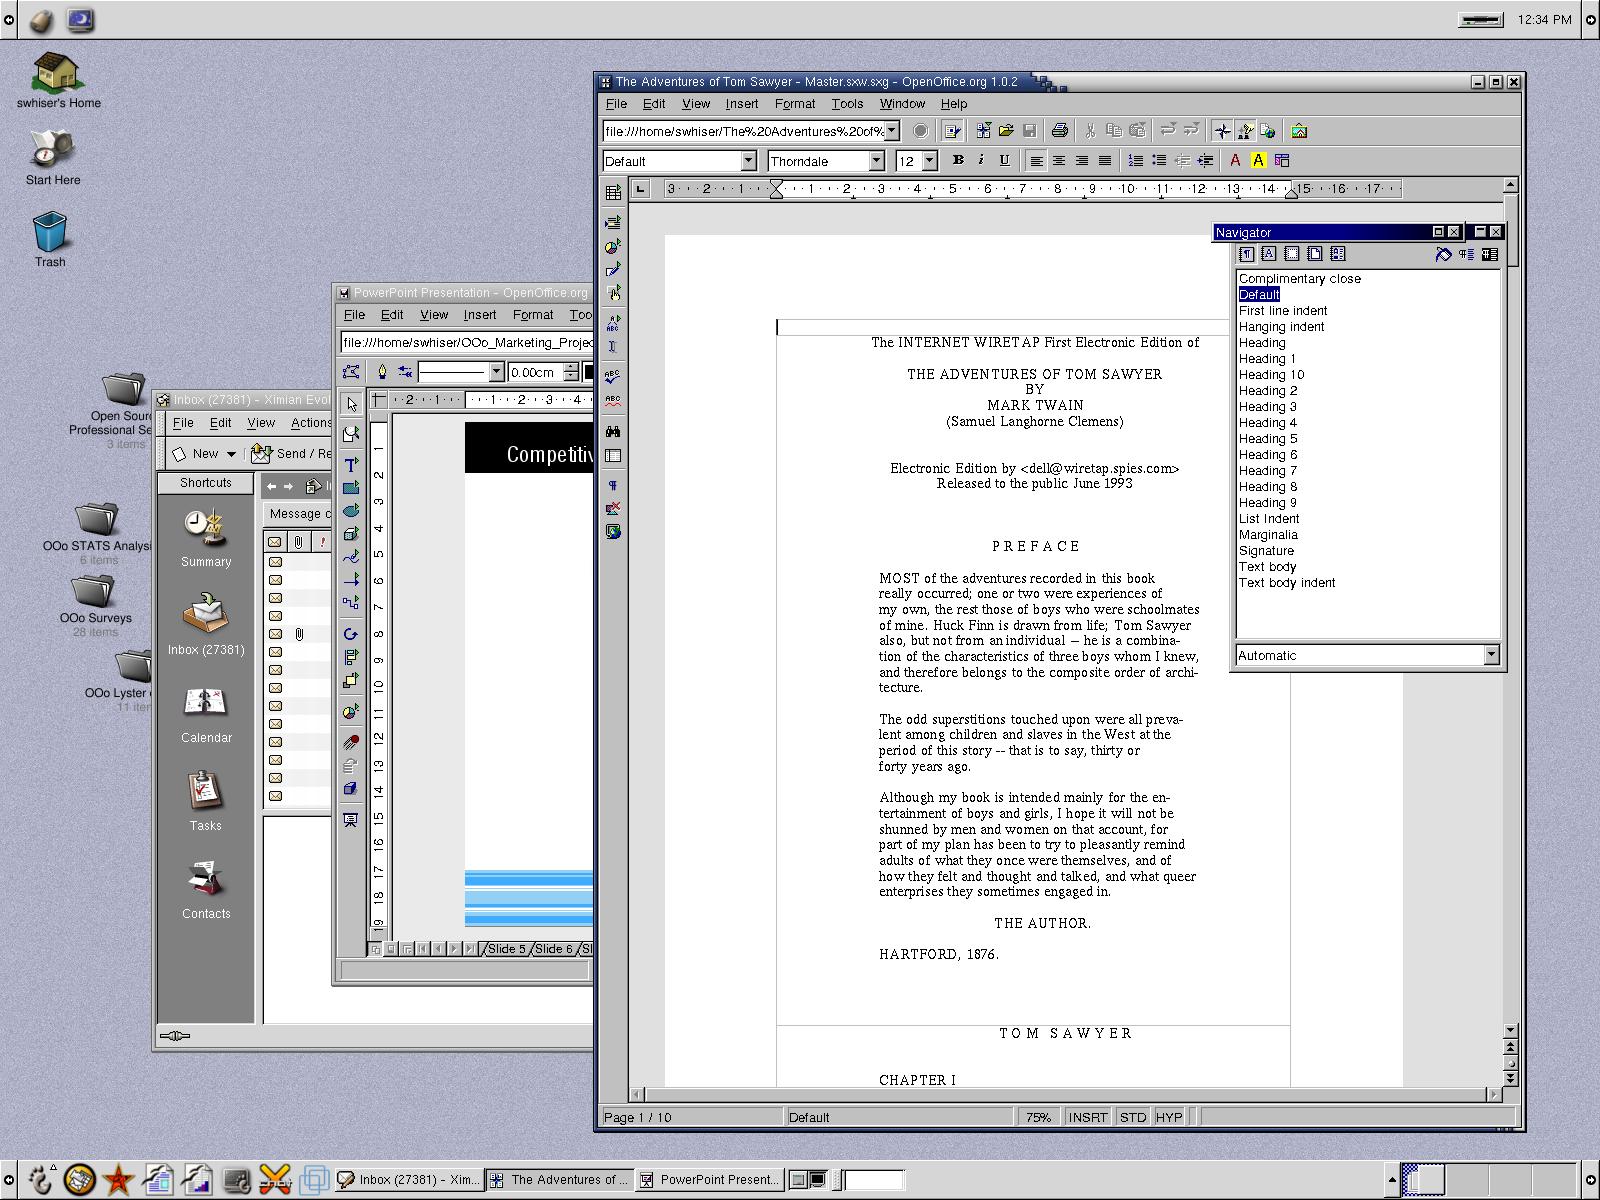Click the Rotate tool in Impress toolbar

pos(351,634)
